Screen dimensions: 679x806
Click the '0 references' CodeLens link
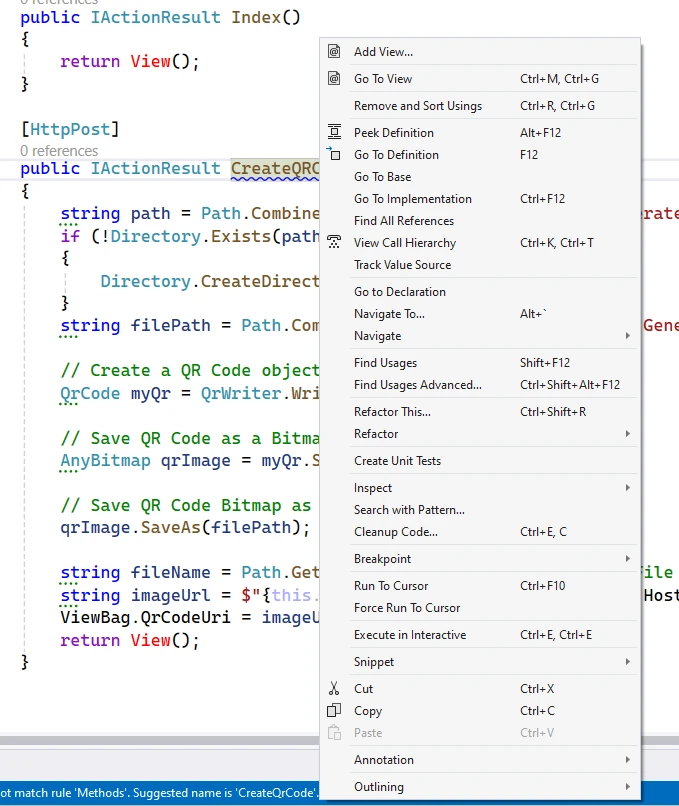coord(59,150)
